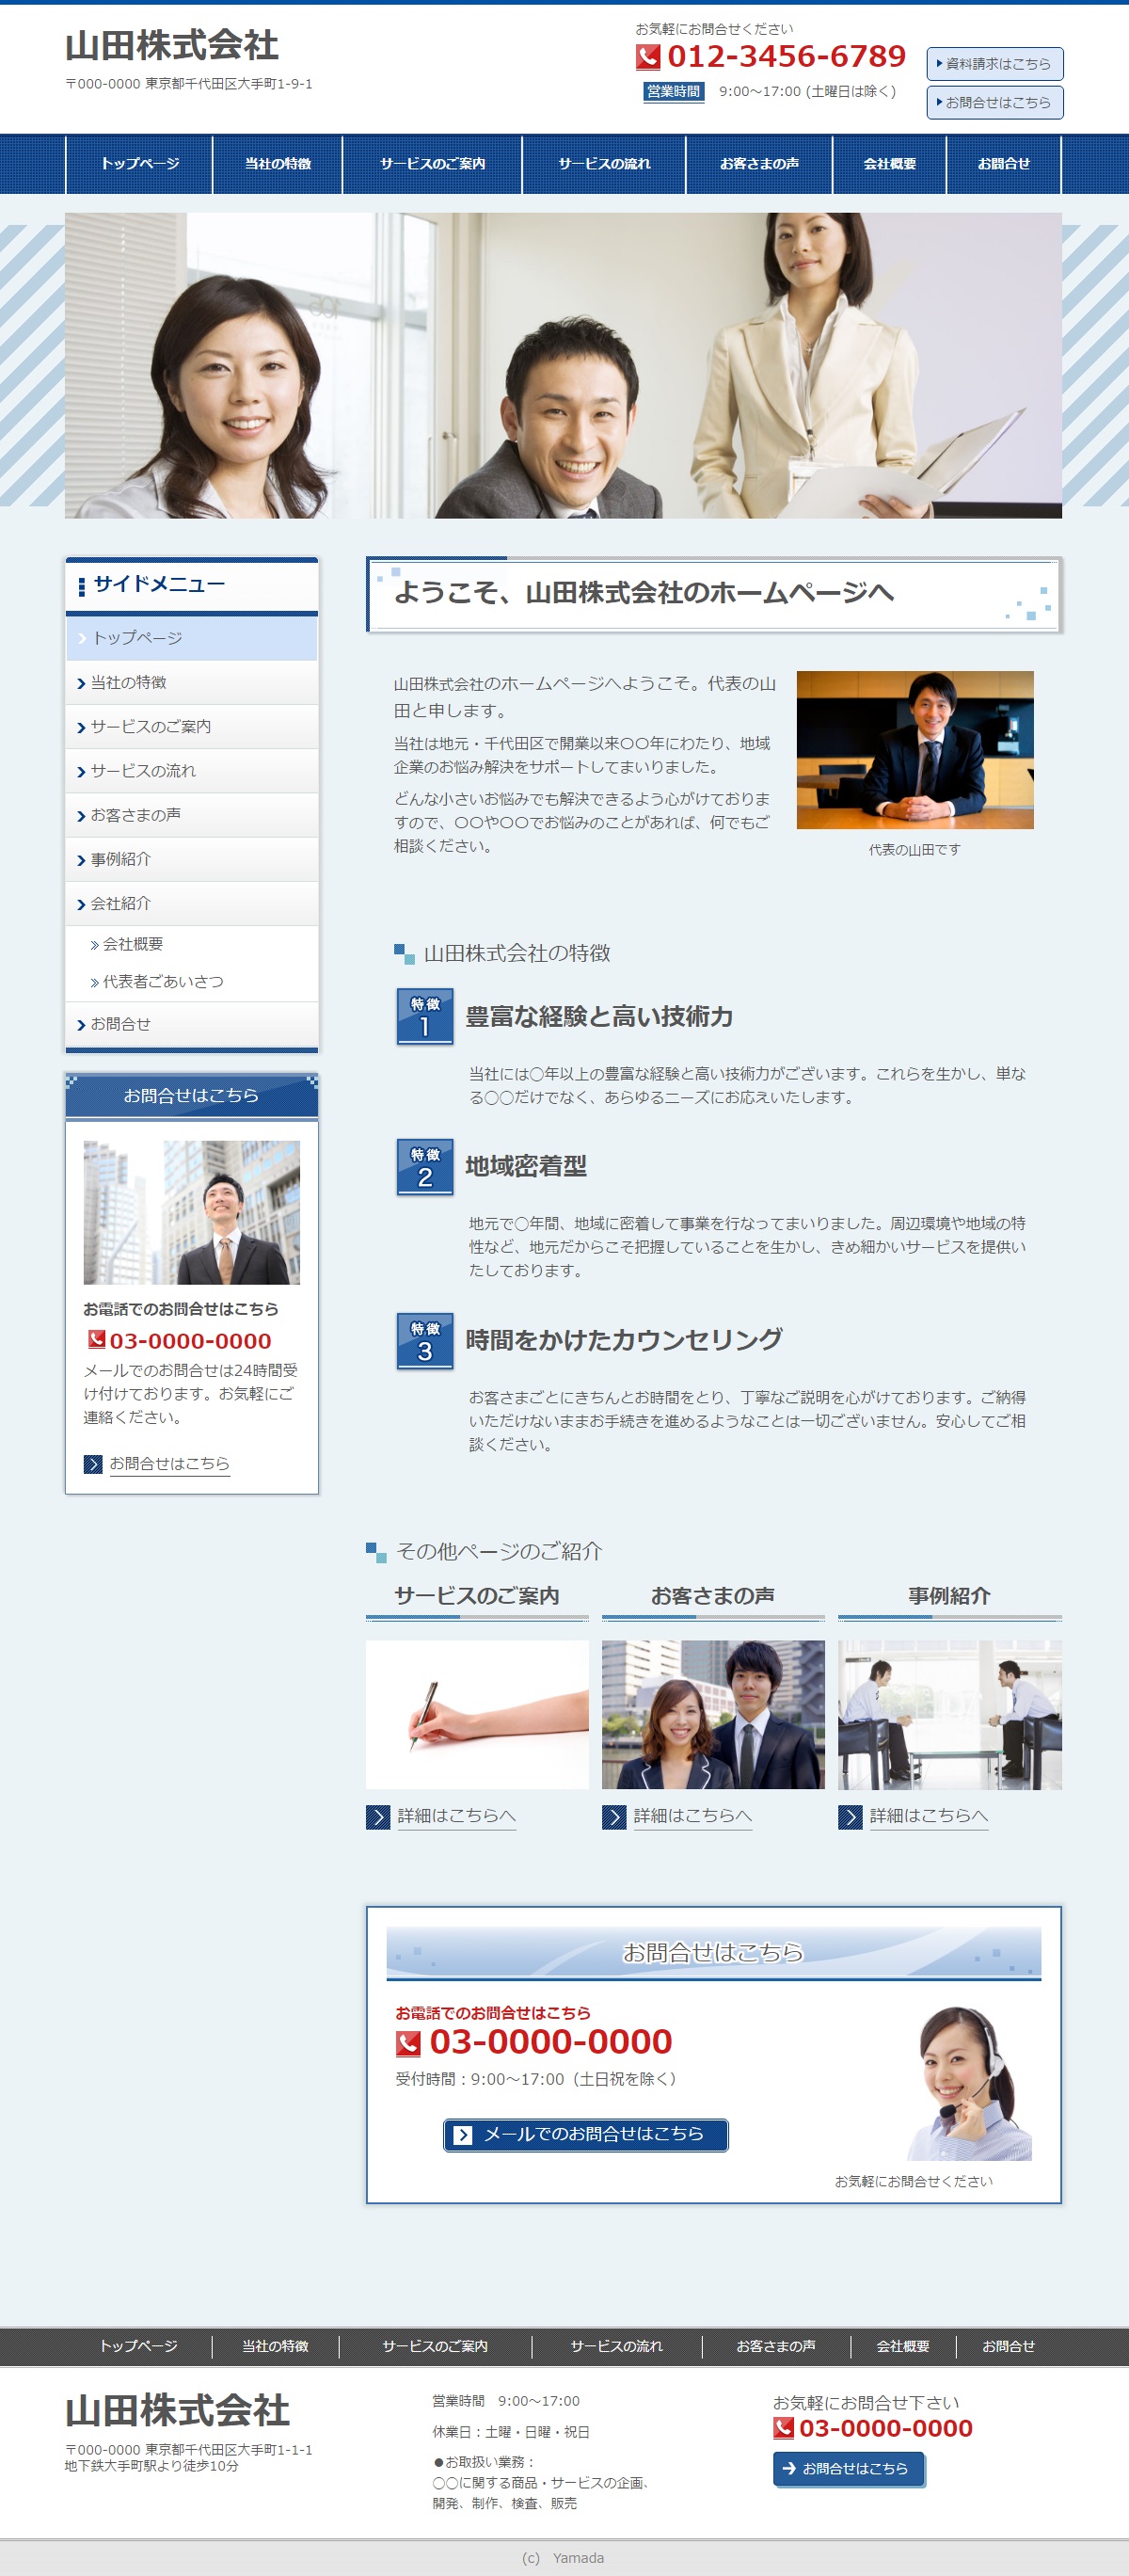Click the 特徴 1 badge icon
This screenshot has width=1129, height=2576.
pos(425,1016)
